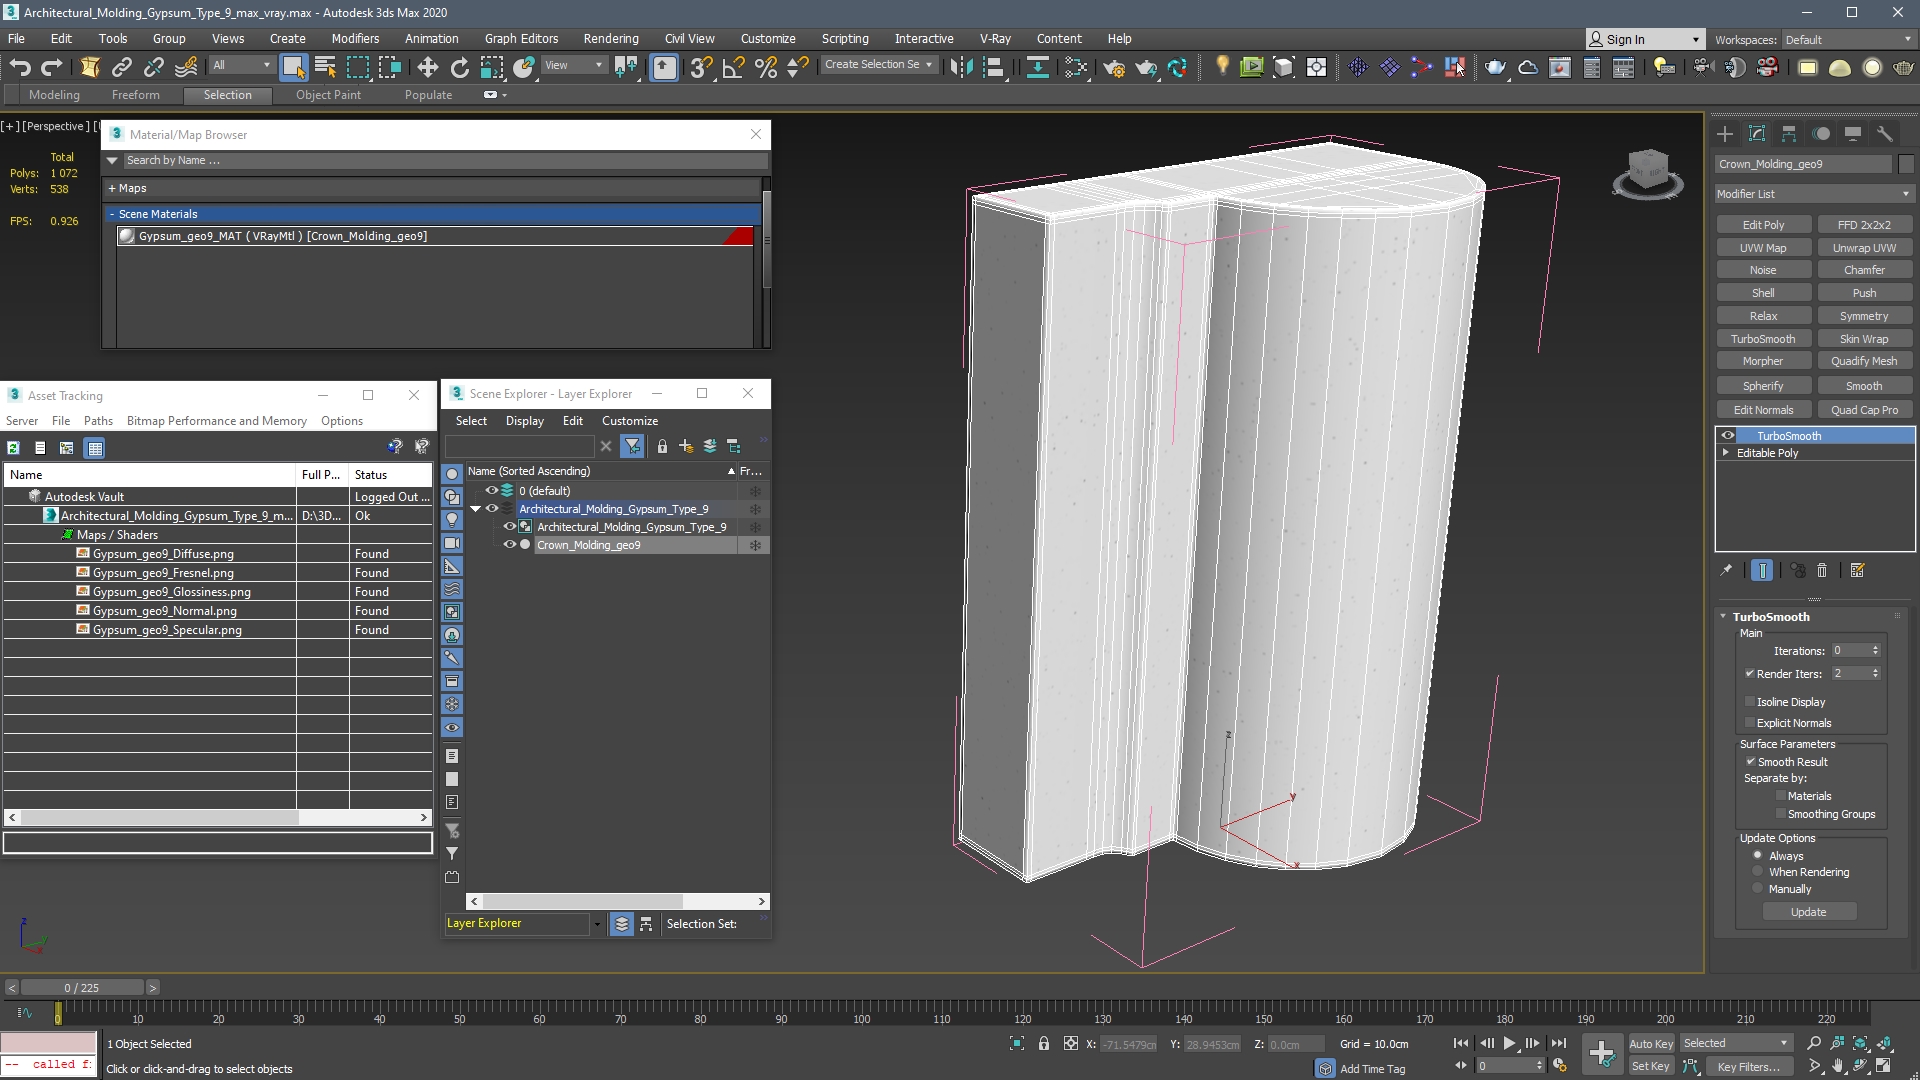The height and width of the screenshot is (1080, 1920).
Task: Click the Update button in TurboSmooth
Action: pyautogui.click(x=1808, y=912)
